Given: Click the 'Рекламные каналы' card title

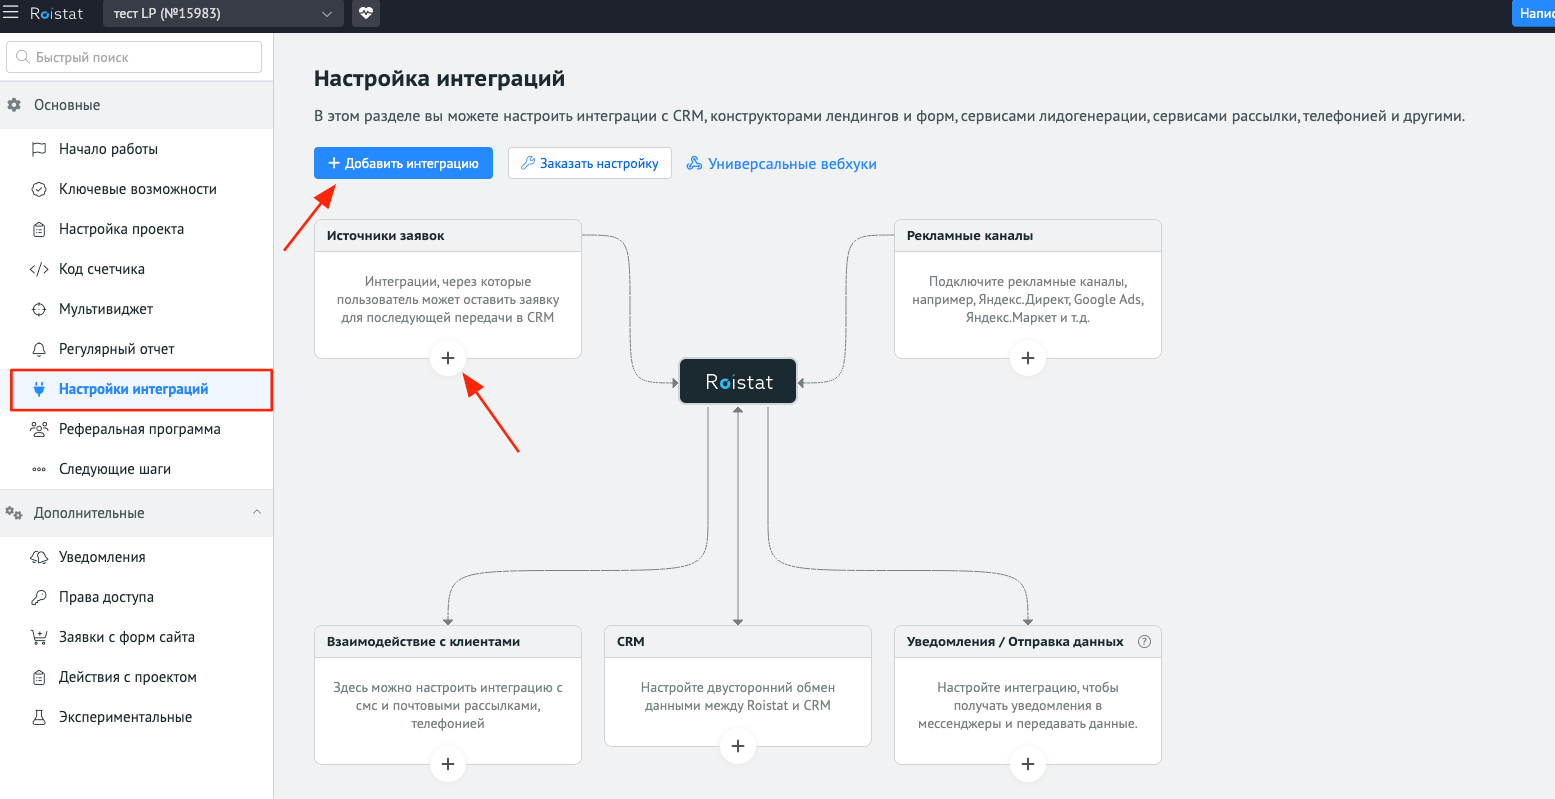Looking at the screenshot, I should [970, 236].
